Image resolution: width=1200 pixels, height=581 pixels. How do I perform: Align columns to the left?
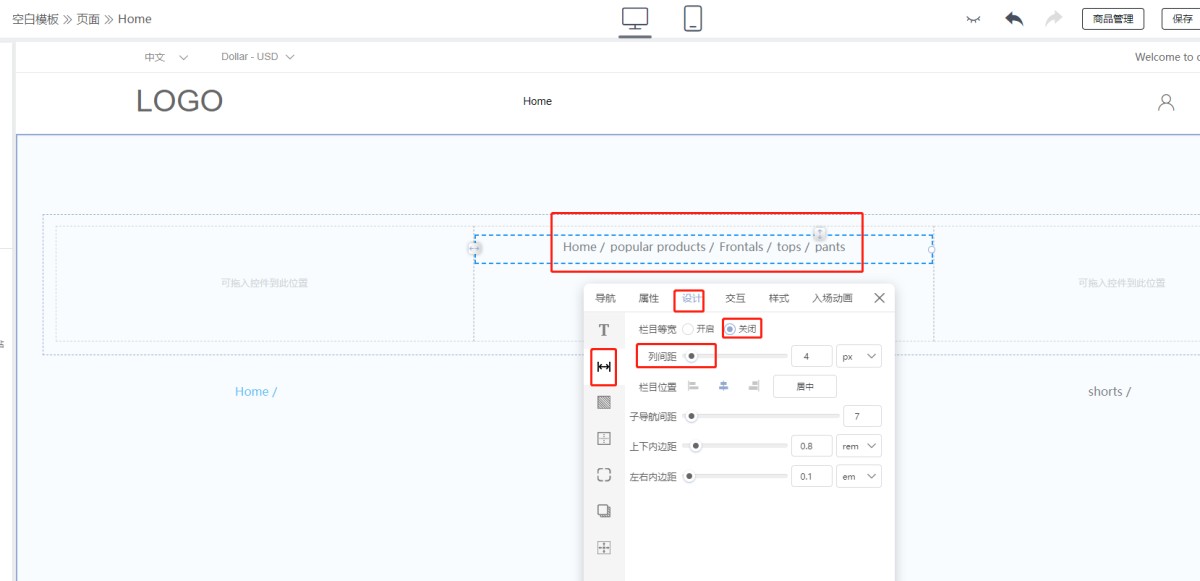(x=693, y=387)
